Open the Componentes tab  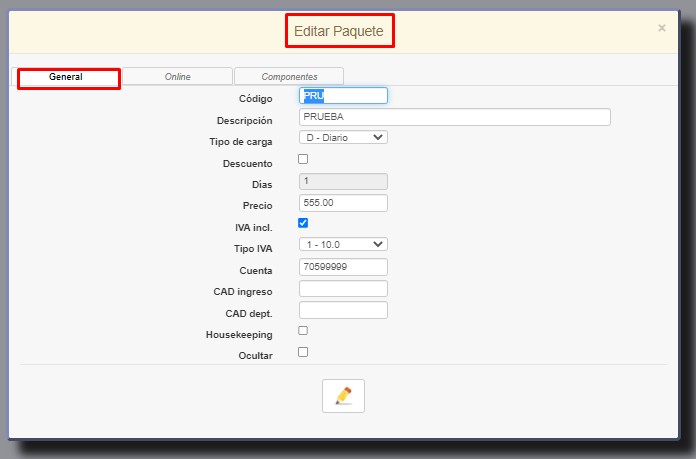point(289,77)
